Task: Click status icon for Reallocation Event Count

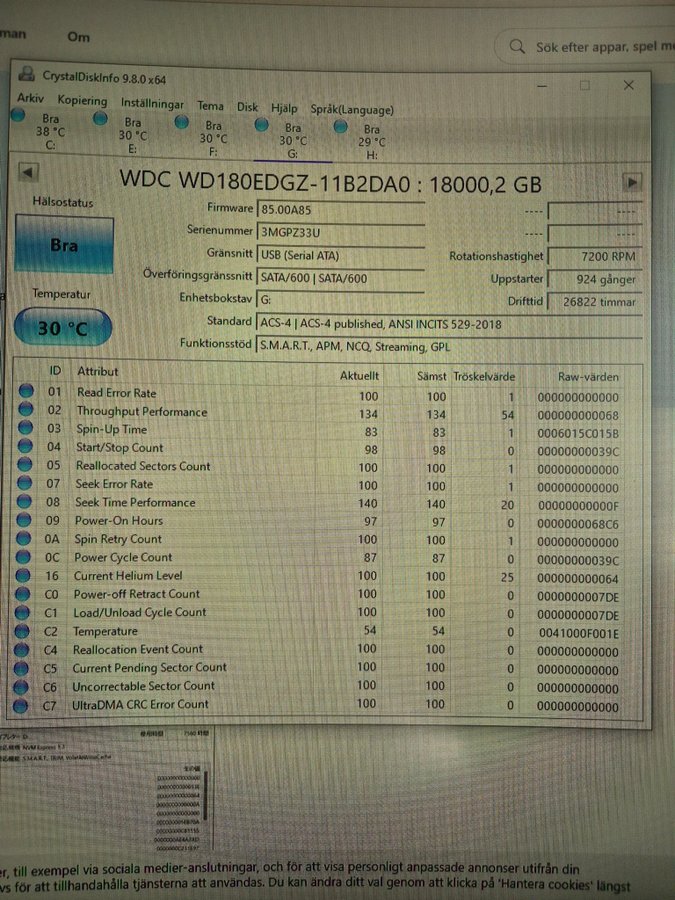Action: [x=21, y=650]
